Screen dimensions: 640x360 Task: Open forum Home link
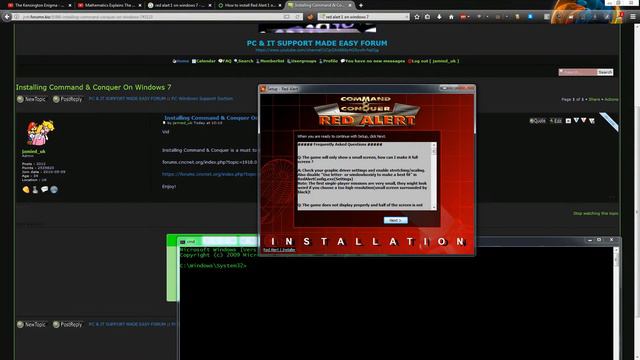[181, 61]
